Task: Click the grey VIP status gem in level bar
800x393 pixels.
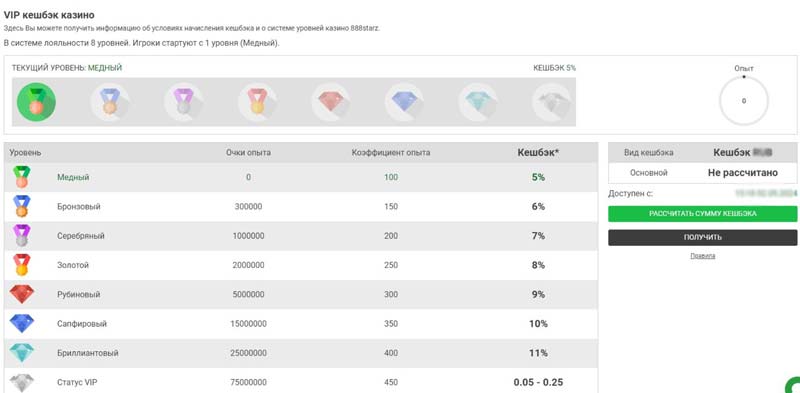Action: 552,102
